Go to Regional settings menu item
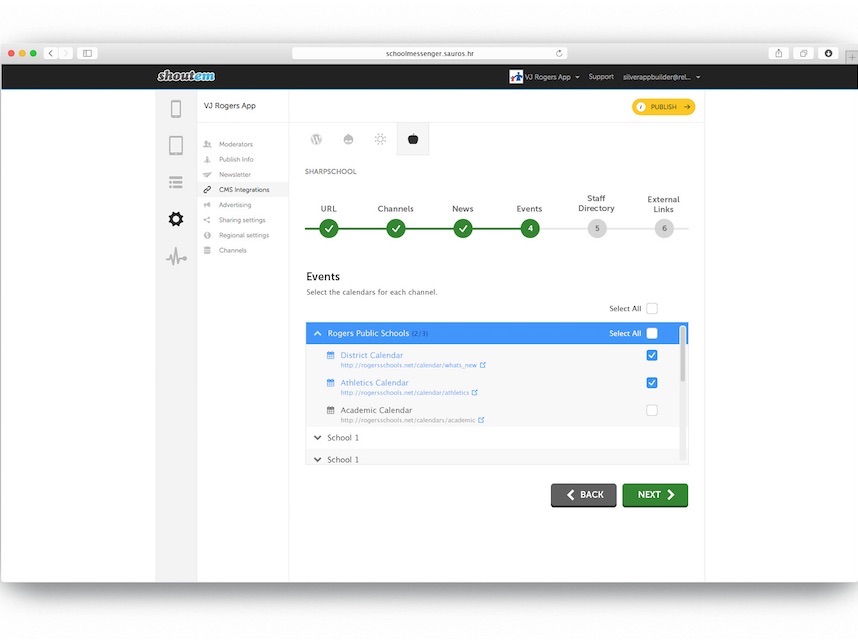Image resolution: width=858 pixels, height=644 pixels. pyautogui.click(x=243, y=235)
